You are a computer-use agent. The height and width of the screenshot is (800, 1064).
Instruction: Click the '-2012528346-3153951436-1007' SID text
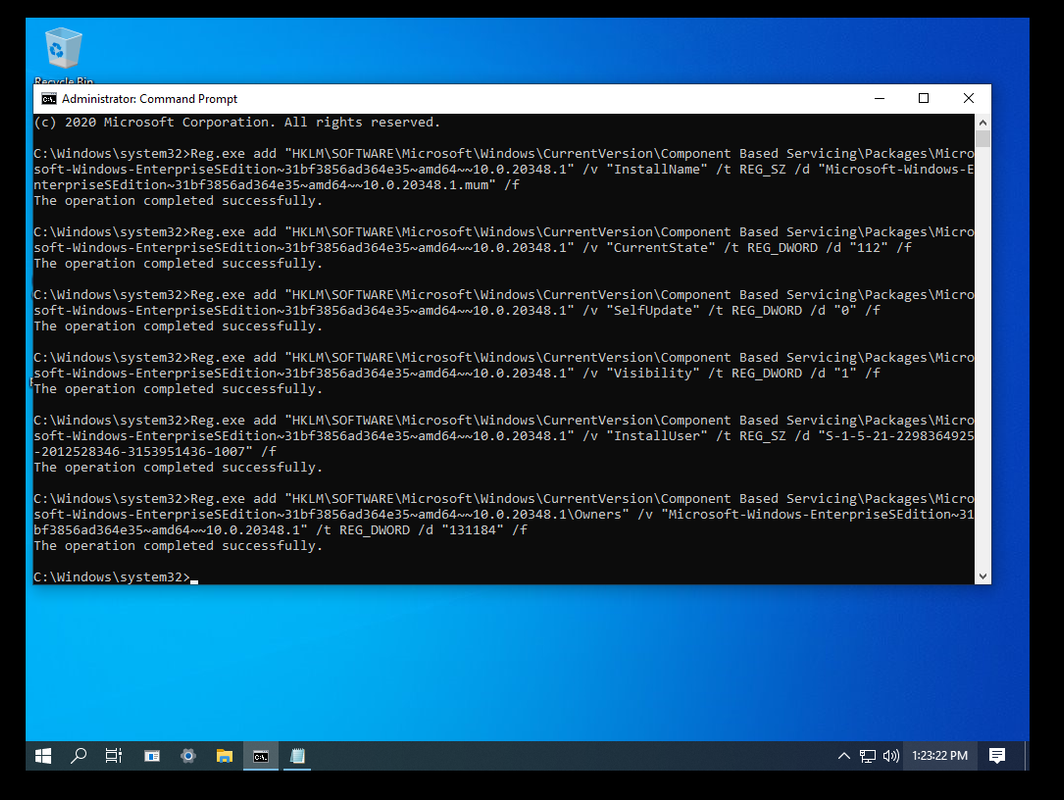(x=143, y=452)
